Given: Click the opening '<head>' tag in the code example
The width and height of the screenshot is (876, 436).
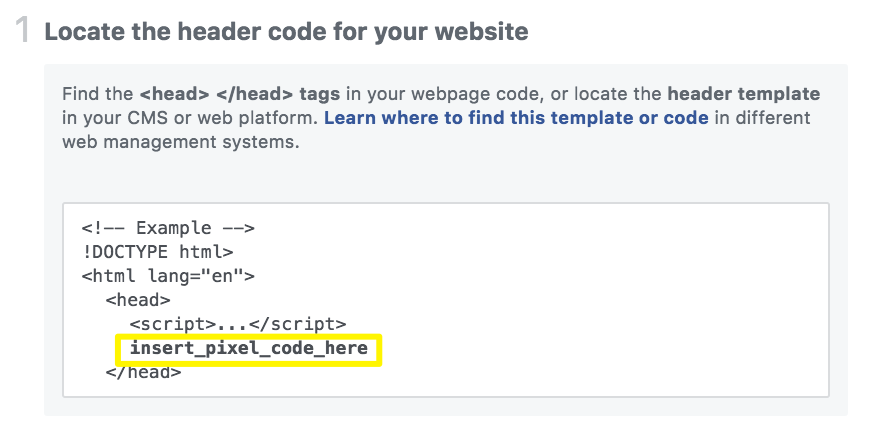Looking at the screenshot, I should pos(138,300).
